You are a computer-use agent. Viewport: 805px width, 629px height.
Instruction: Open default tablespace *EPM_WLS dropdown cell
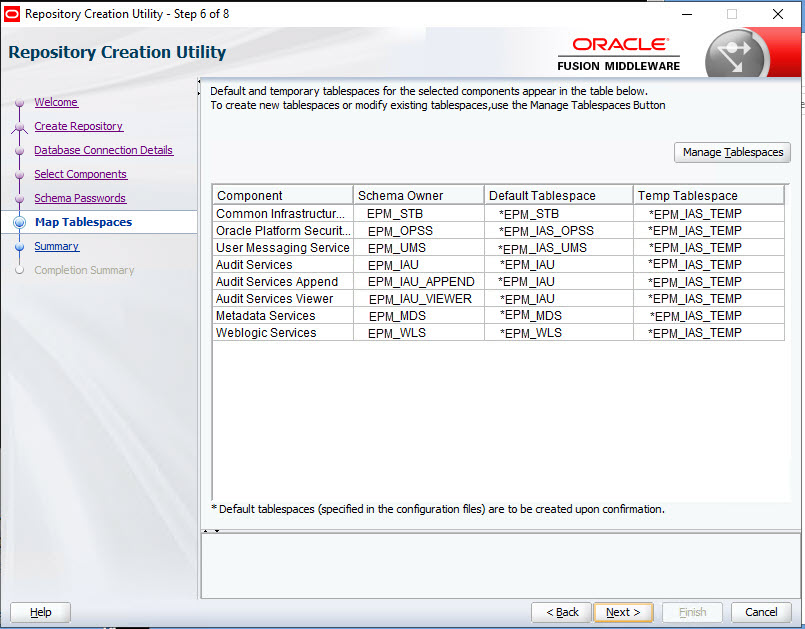(x=559, y=332)
